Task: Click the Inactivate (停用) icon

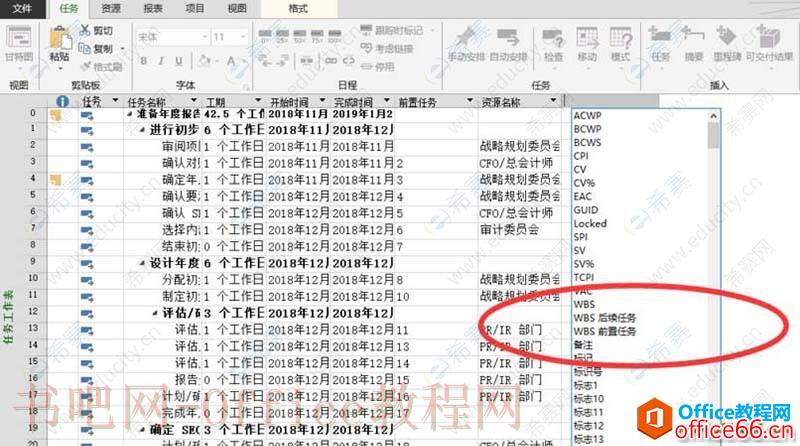Action: point(366,66)
